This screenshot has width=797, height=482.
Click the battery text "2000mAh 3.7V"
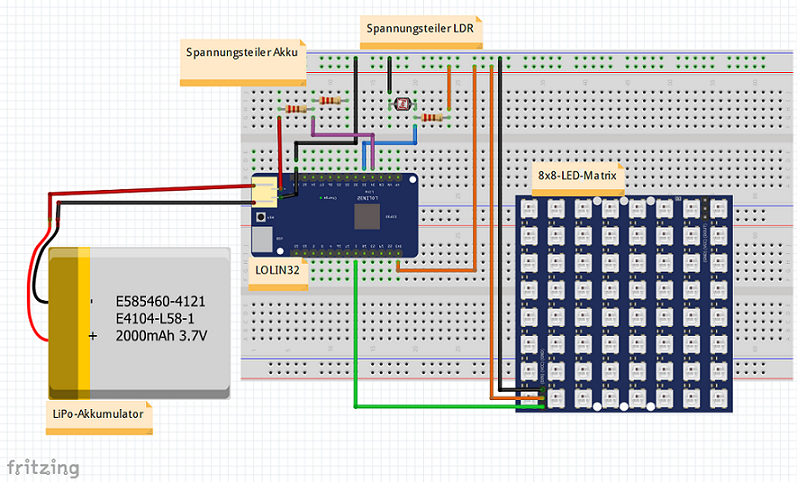[x=160, y=337]
